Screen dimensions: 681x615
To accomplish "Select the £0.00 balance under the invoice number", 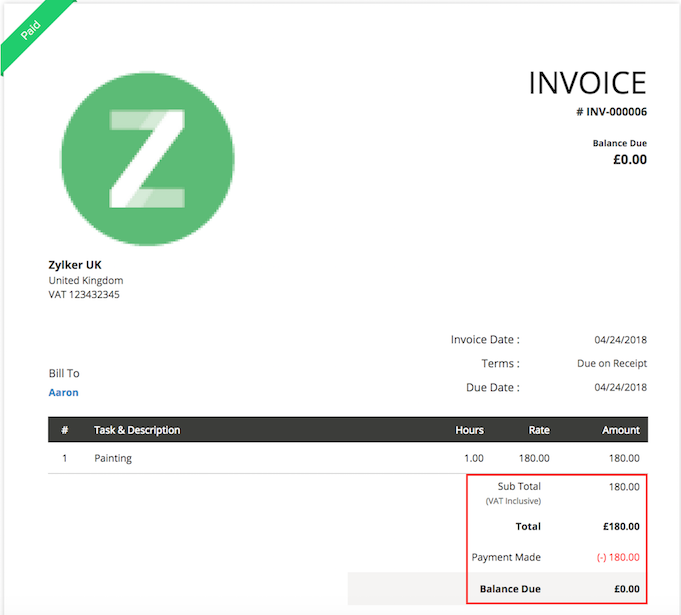I will point(630,159).
